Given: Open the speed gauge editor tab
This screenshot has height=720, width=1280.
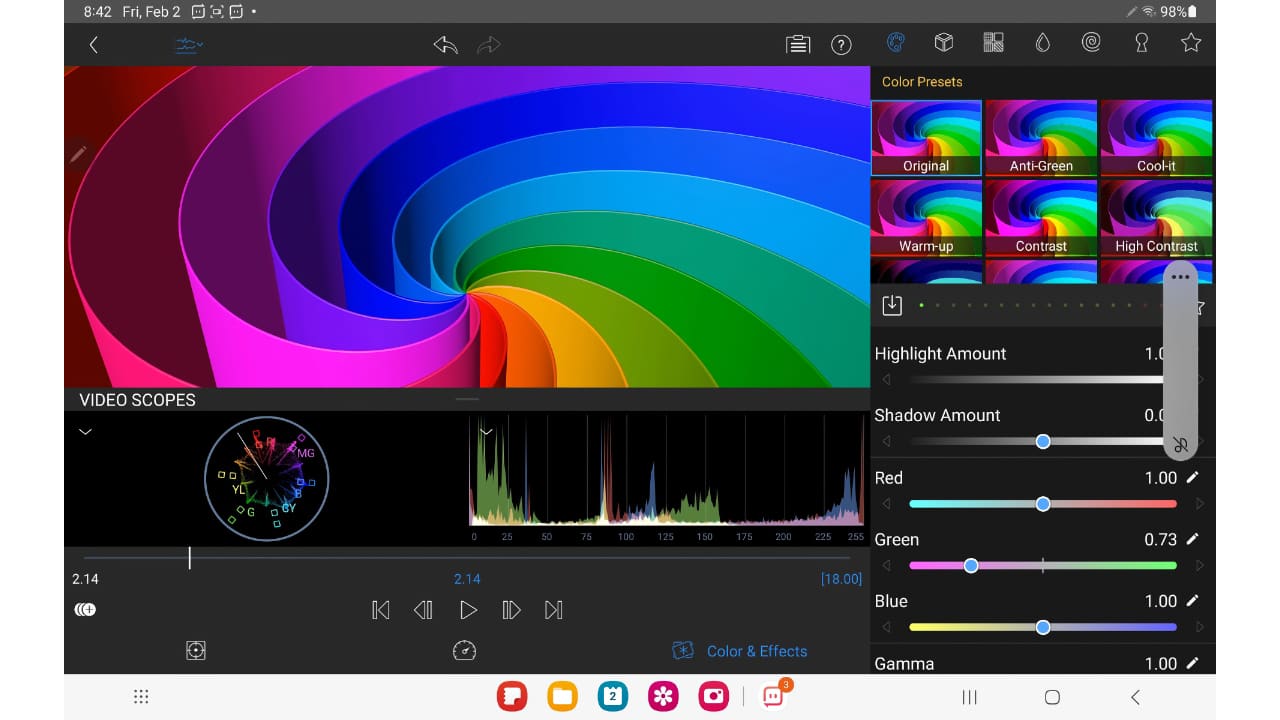Looking at the screenshot, I should pyautogui.click(x=464, y=651).
